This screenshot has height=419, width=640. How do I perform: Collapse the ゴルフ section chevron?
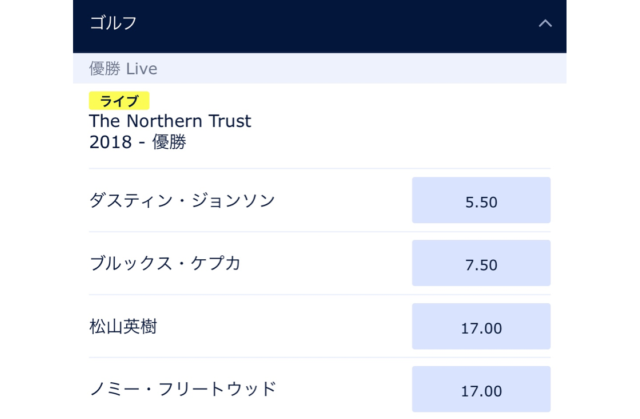pos(545,22)
